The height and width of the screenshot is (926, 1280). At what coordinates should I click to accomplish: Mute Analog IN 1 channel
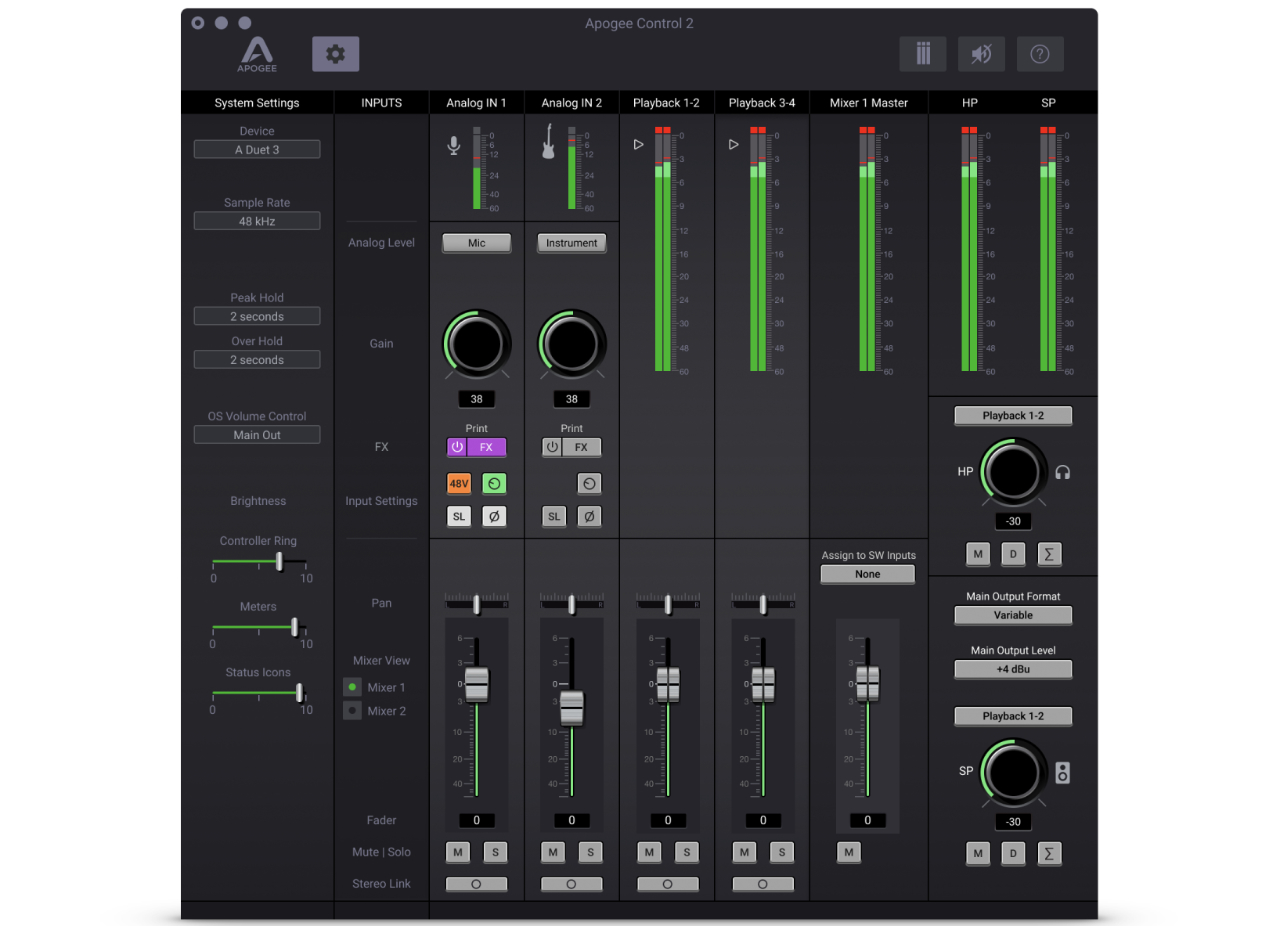coord(458,852)
